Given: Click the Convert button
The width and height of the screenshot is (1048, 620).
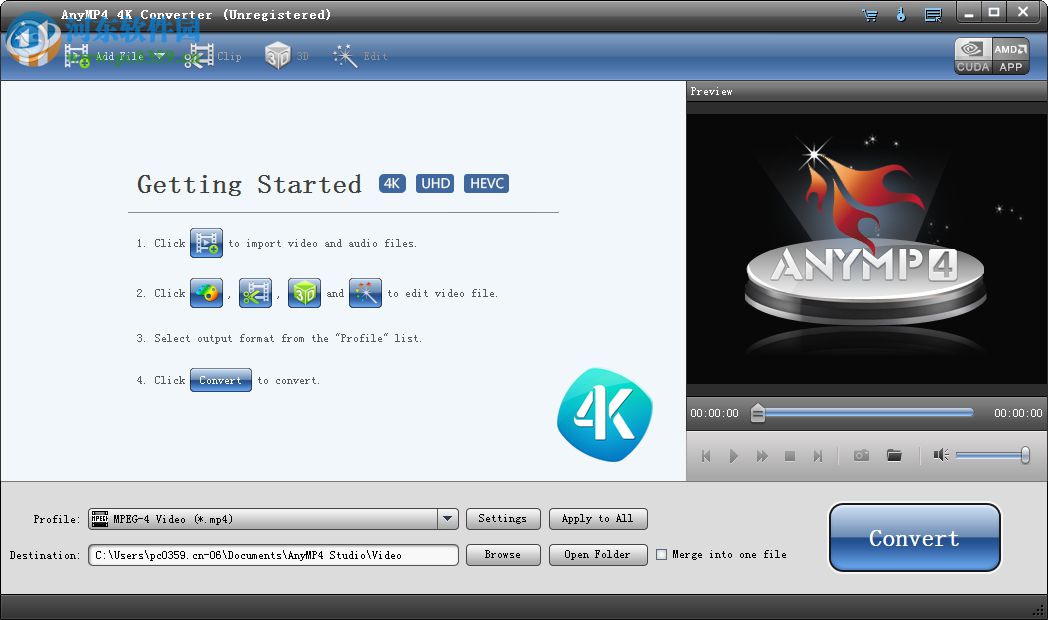Looking at the screenshot, I should pyautogui.click(x=913, y=538).
